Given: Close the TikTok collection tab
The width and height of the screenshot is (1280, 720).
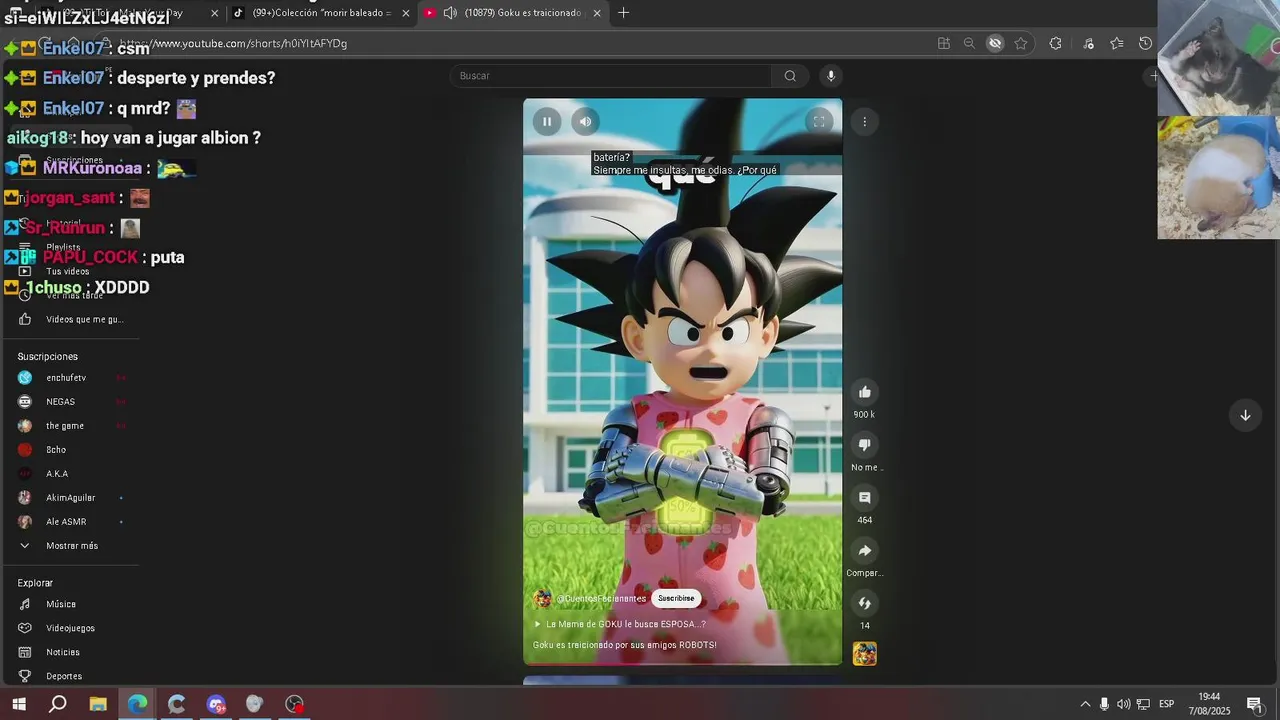Looking at the screenshot, I should pos(405,13).
